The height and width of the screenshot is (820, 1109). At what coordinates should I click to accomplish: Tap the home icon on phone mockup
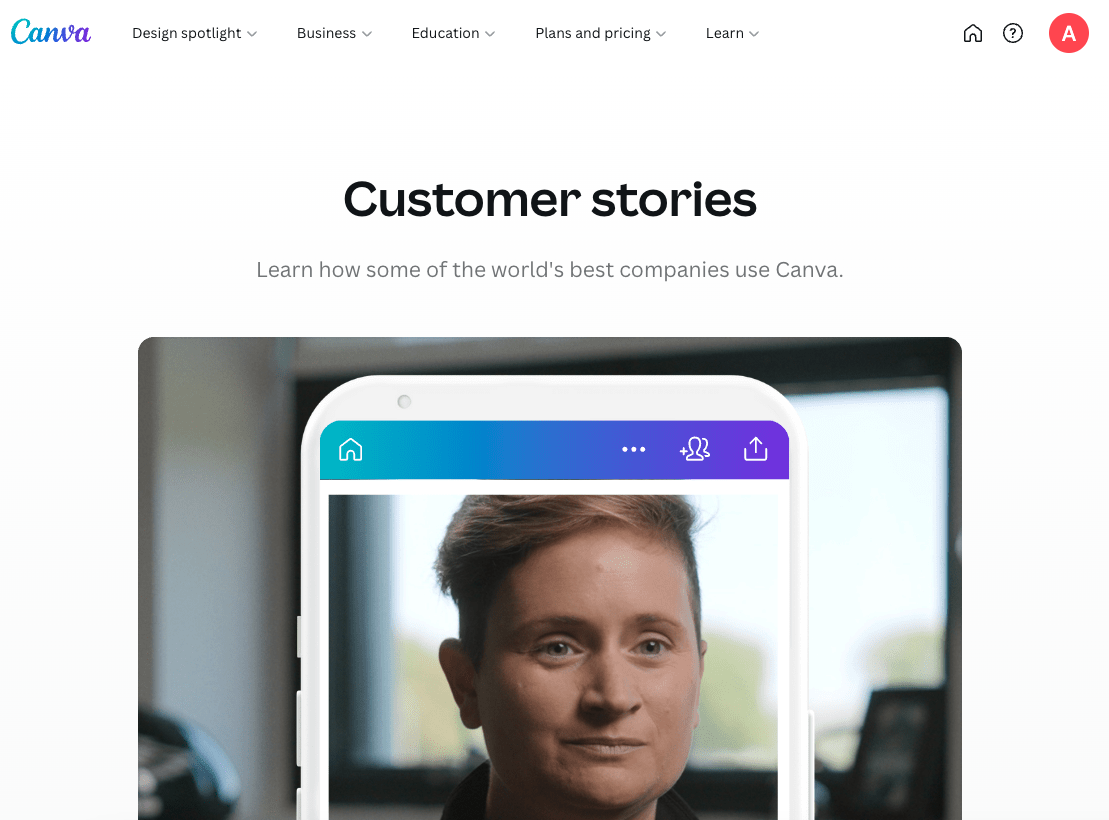click(x=351, y=449)
